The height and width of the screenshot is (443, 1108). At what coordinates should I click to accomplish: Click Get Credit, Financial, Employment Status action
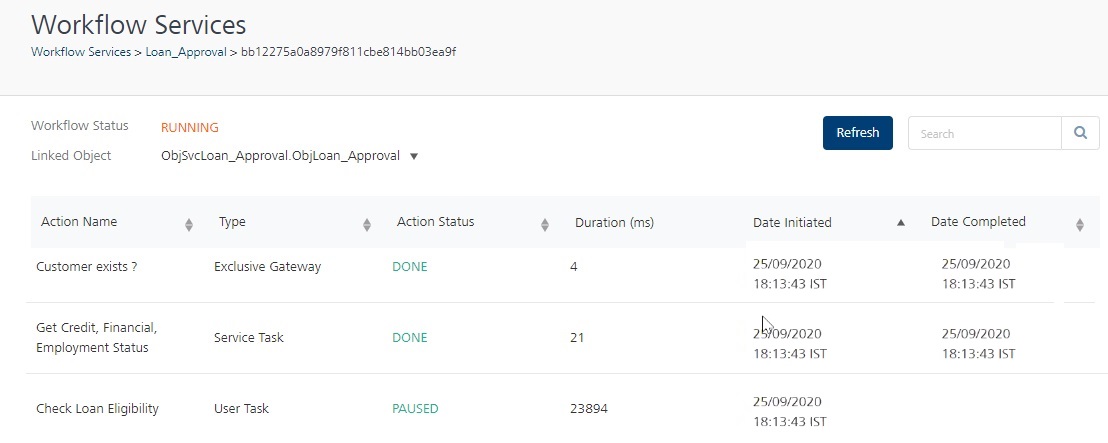[x=96, y=337]
